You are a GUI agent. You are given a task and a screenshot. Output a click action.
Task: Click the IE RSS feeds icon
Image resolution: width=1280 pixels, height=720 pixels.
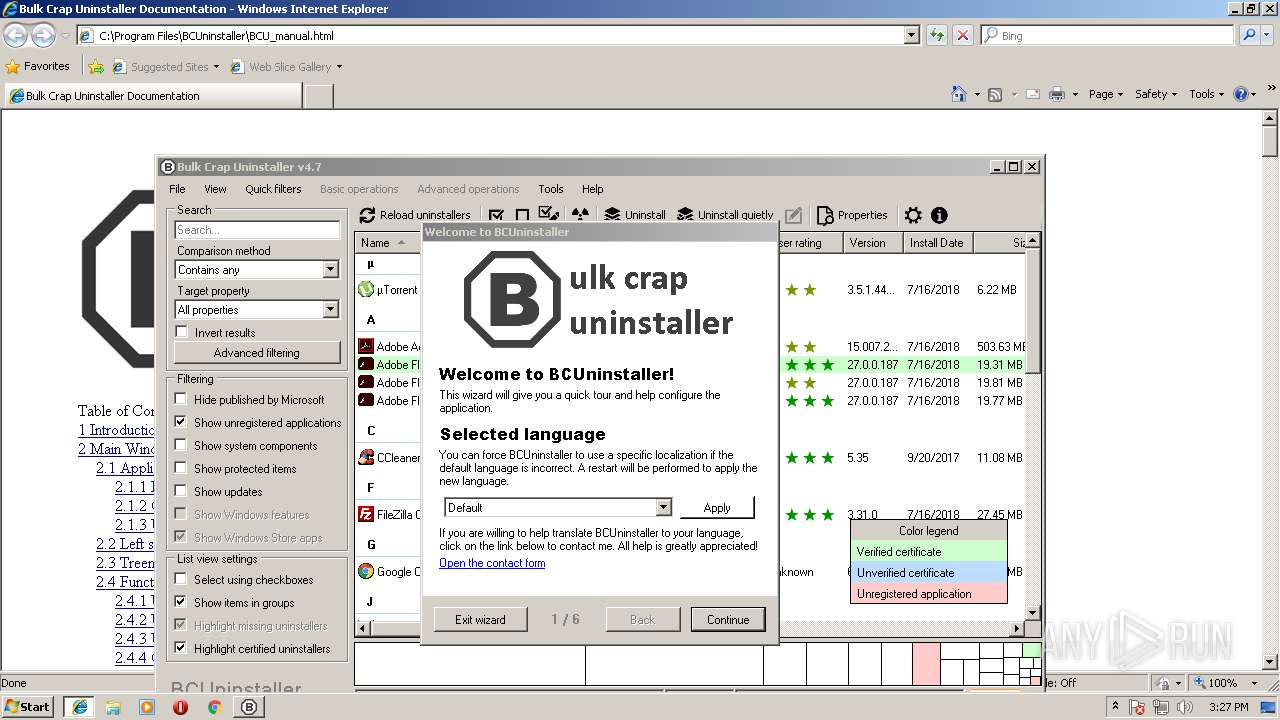(995, 94)
